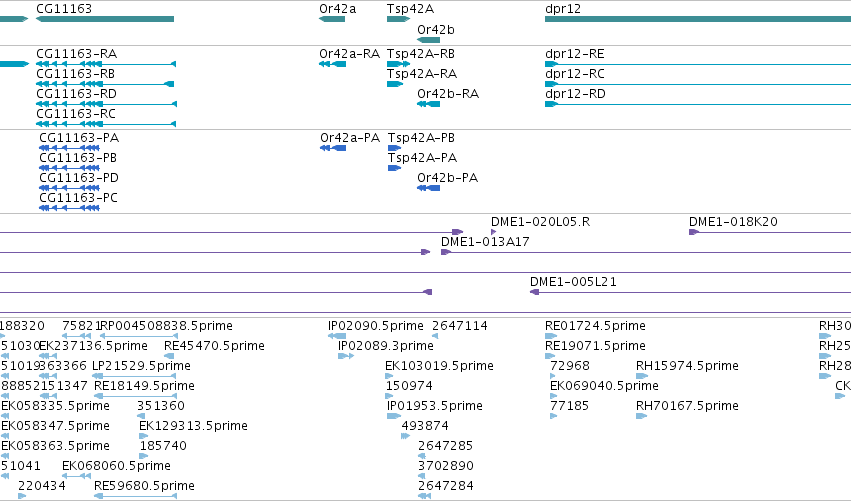851x501 pixels.
Task: Click EST EK103019.5prime
Action: (x=440, y=366)
